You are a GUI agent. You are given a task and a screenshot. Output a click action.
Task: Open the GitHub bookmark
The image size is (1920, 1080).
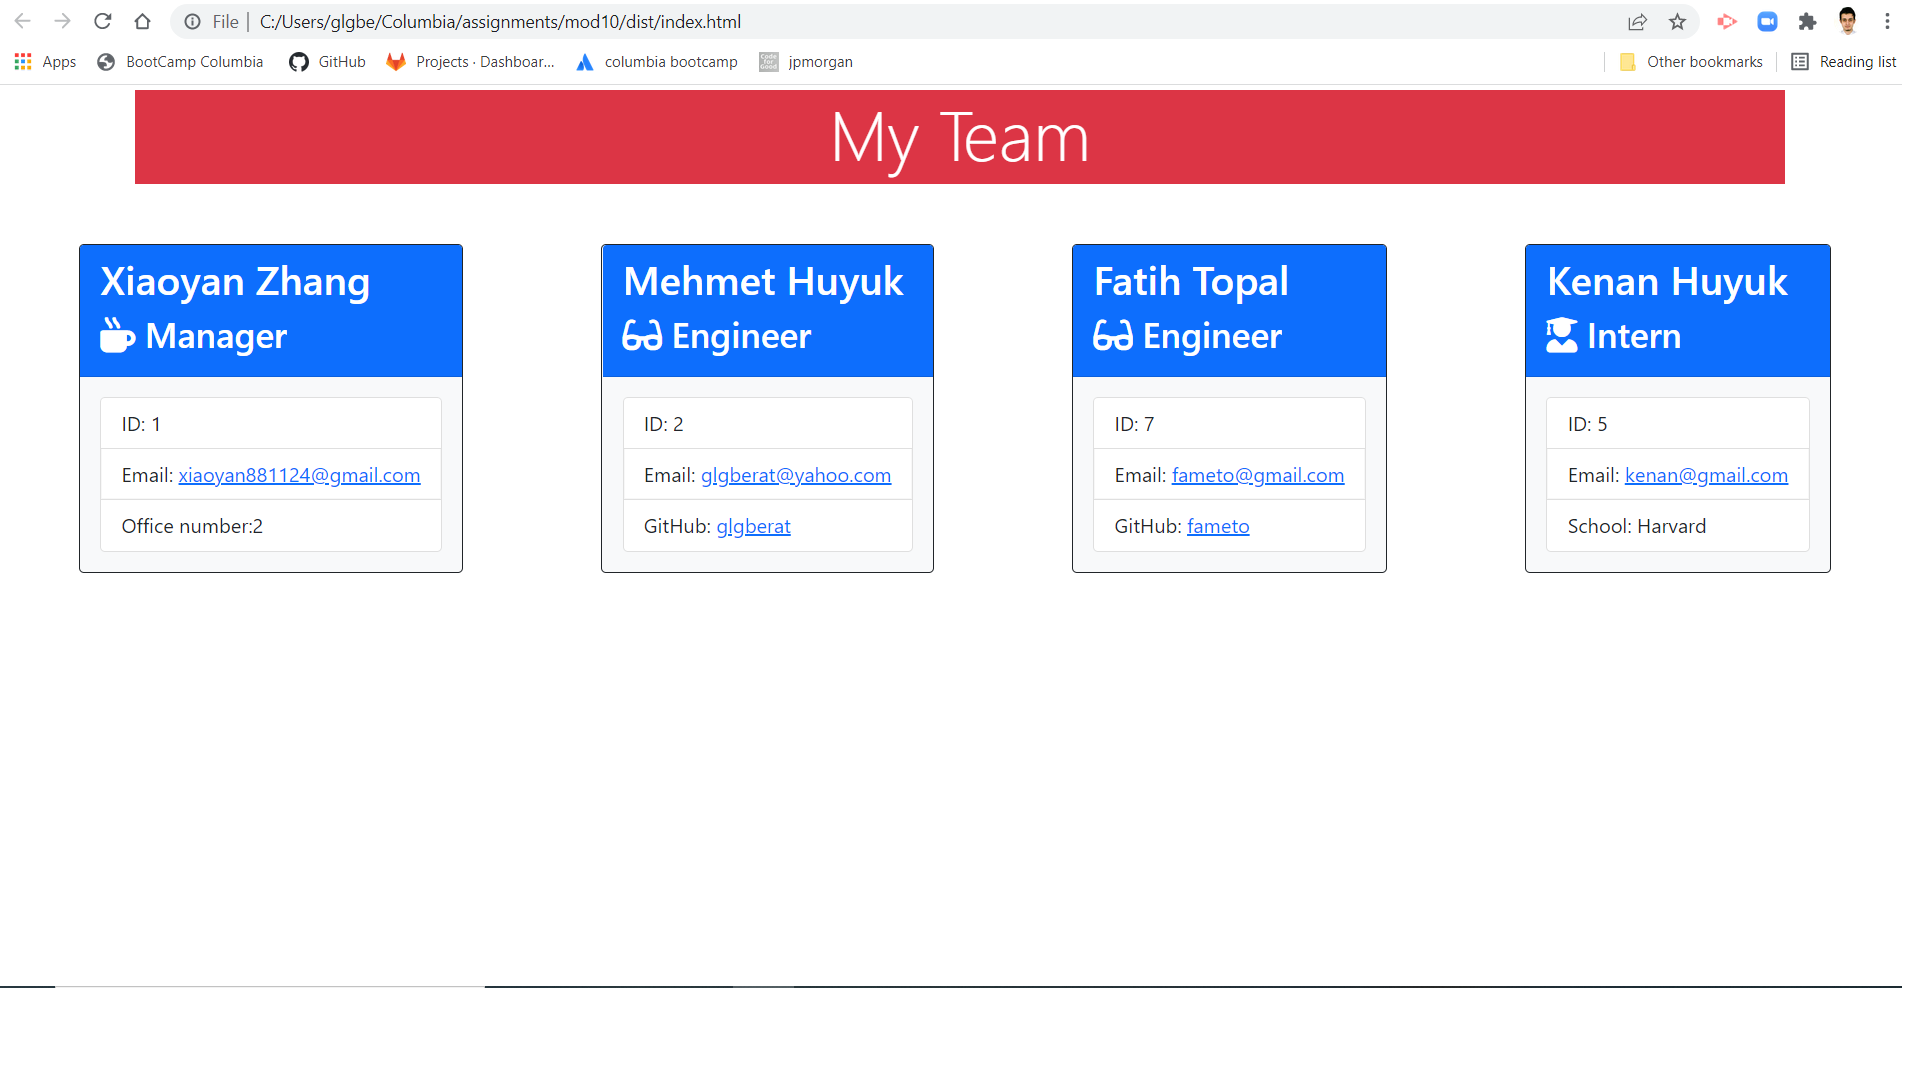pos(327,62)
